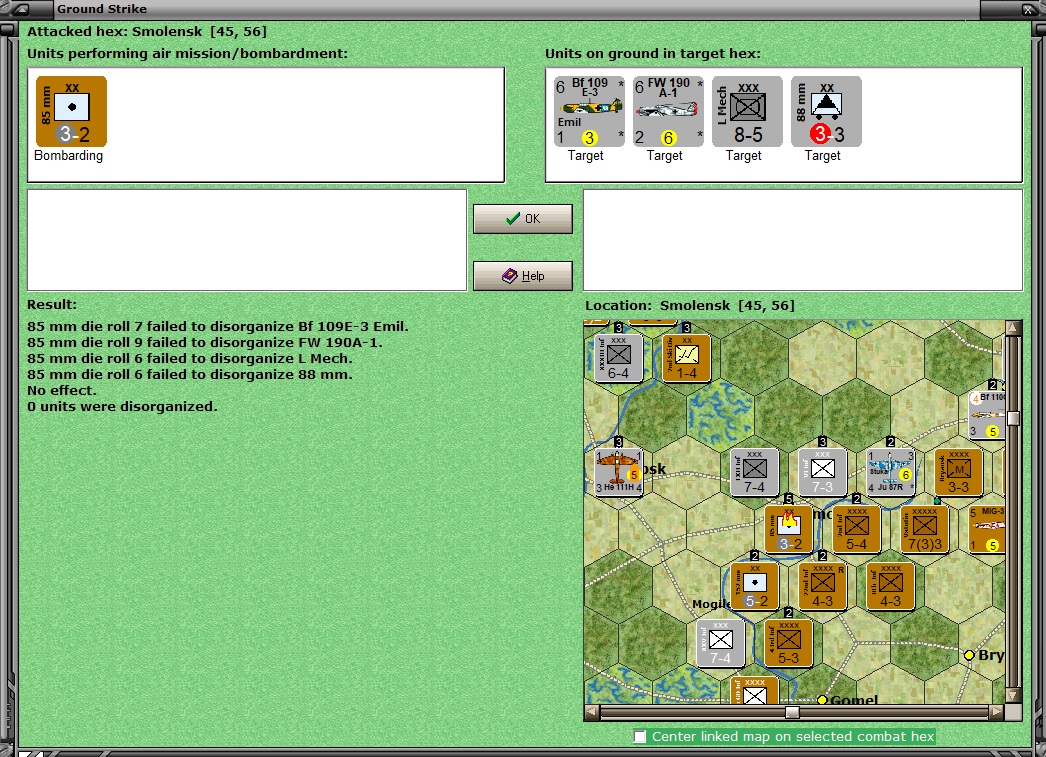Click the Gomel city marker on map
Viewport: 1046px width, 757px height.
pyautogui.click(x=823, y=700)
